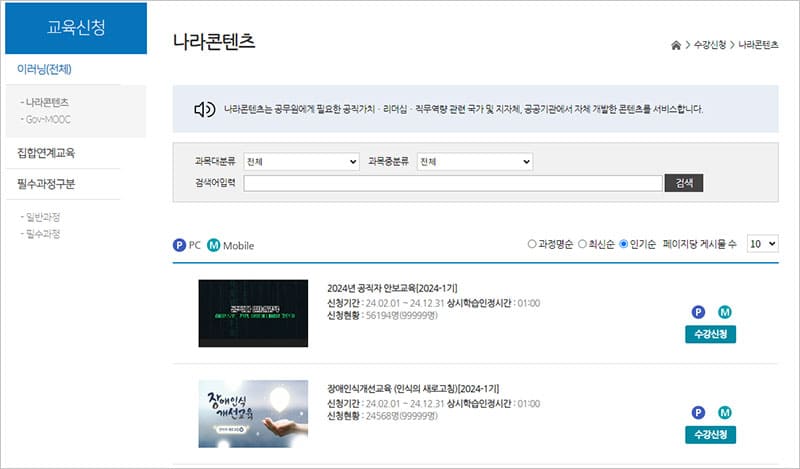Click the 검색 search button

(x=684, y=183)
